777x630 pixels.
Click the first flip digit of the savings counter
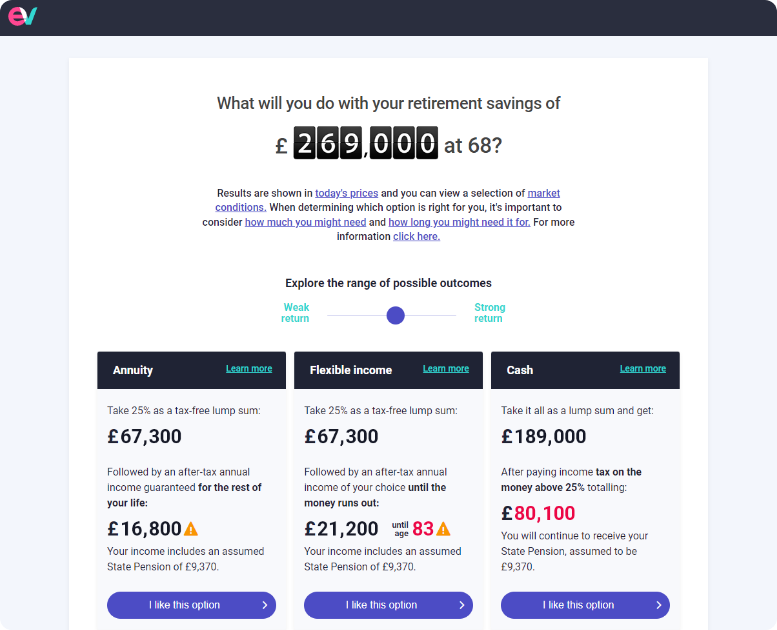pyautogui.click(x=304, y=143)
